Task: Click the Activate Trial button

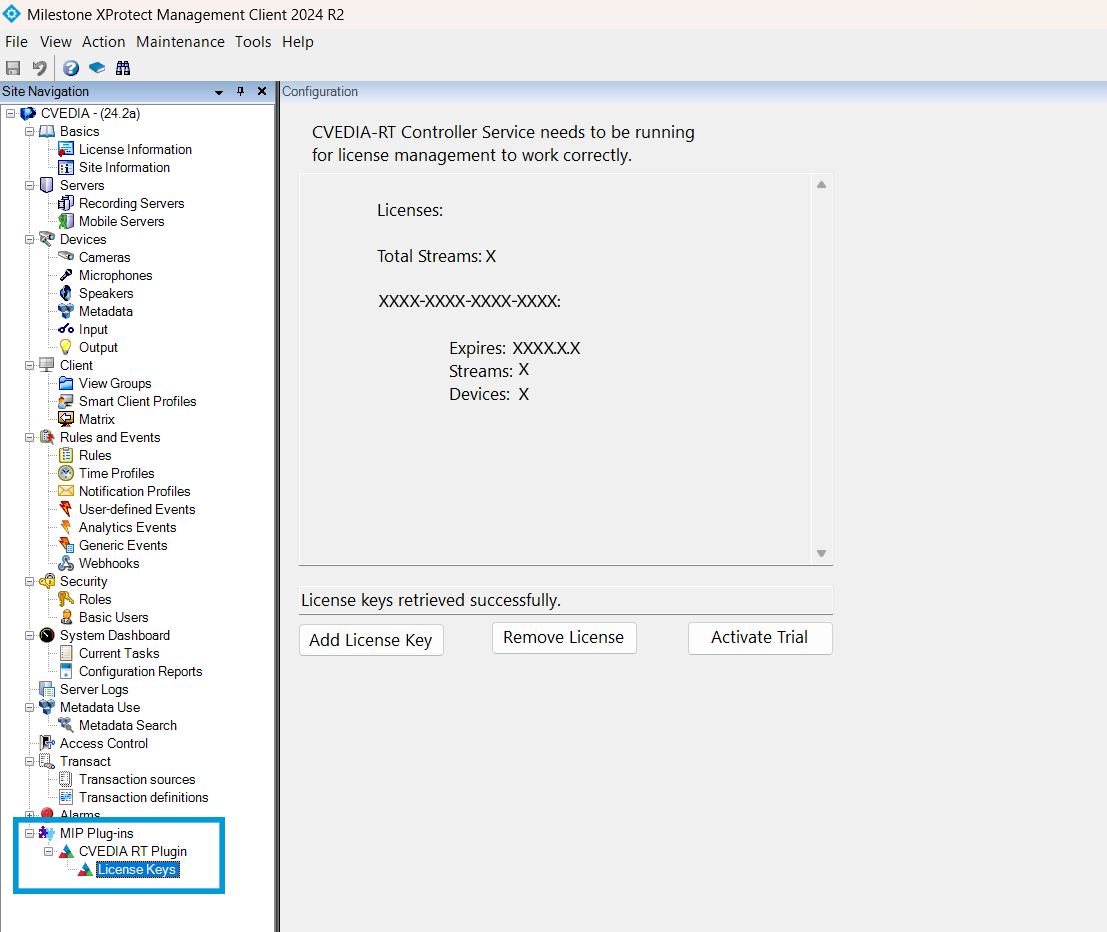Action: (760, 638)
